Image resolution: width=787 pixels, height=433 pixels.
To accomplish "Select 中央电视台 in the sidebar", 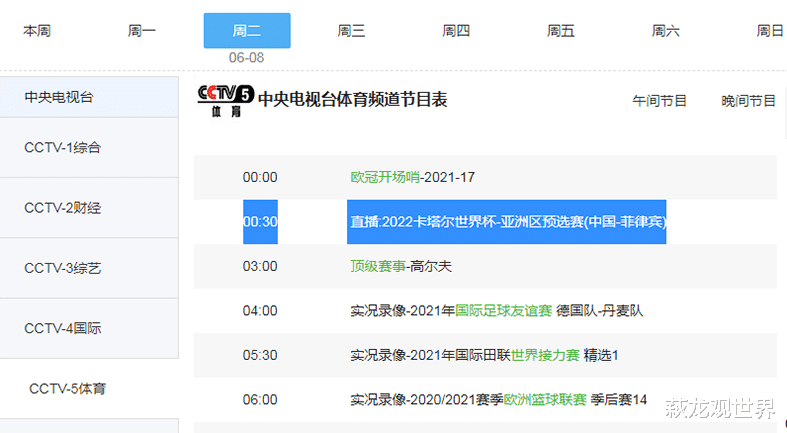I will [89, 97].
